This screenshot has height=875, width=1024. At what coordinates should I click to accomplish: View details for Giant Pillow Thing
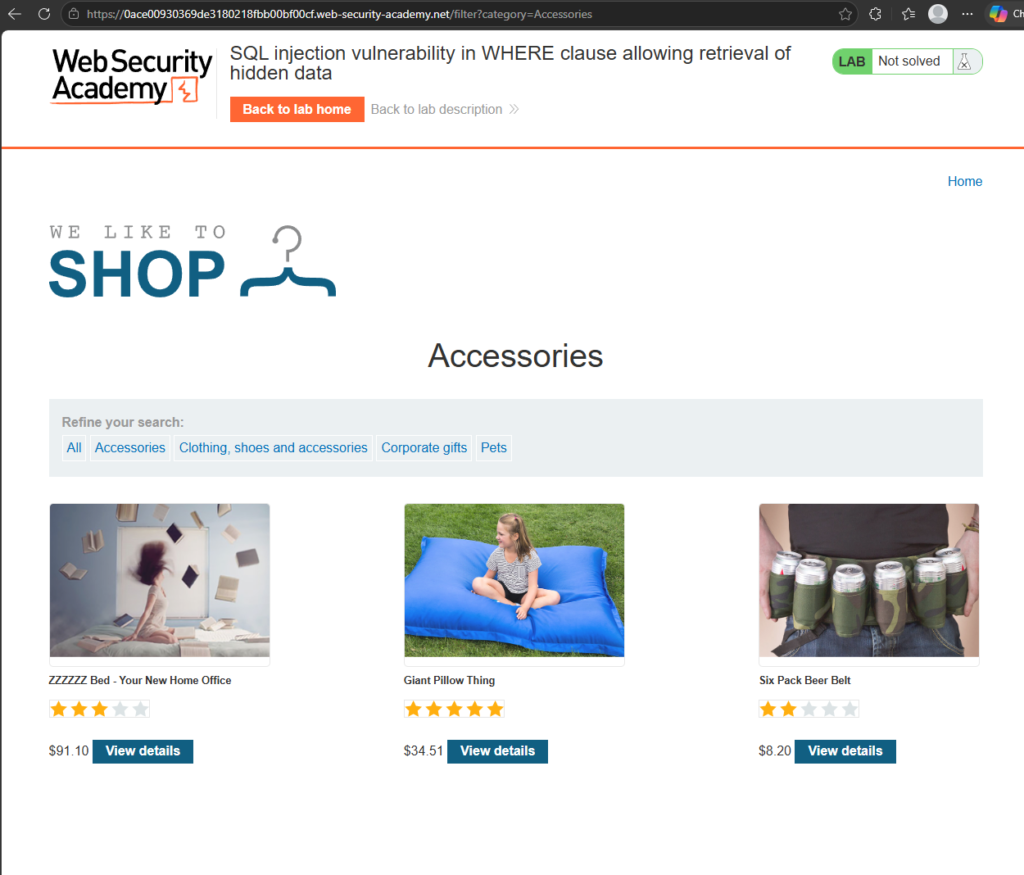click(x=498, y=751)
